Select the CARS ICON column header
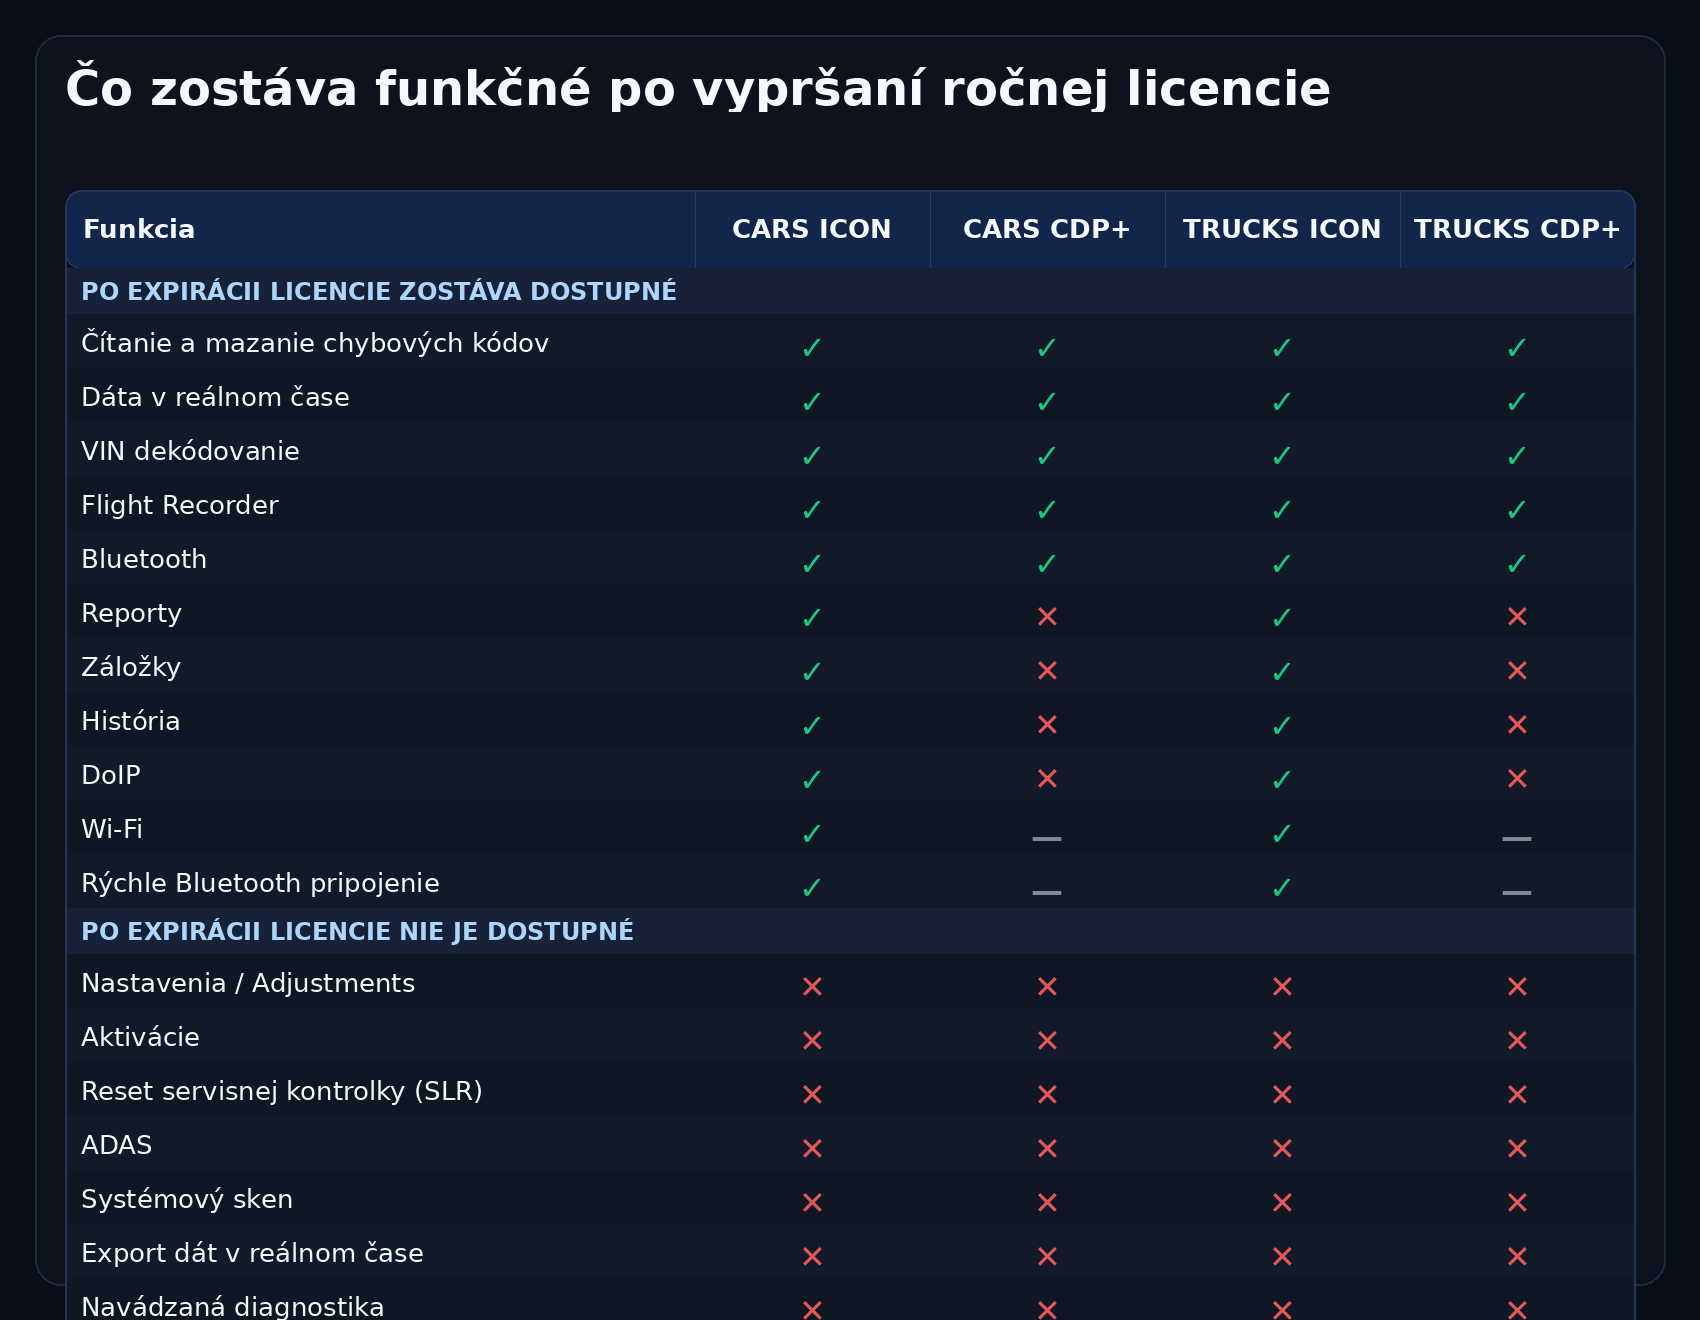The height and width of the screenshot is (1320, 1700). [x=812, y=229]
